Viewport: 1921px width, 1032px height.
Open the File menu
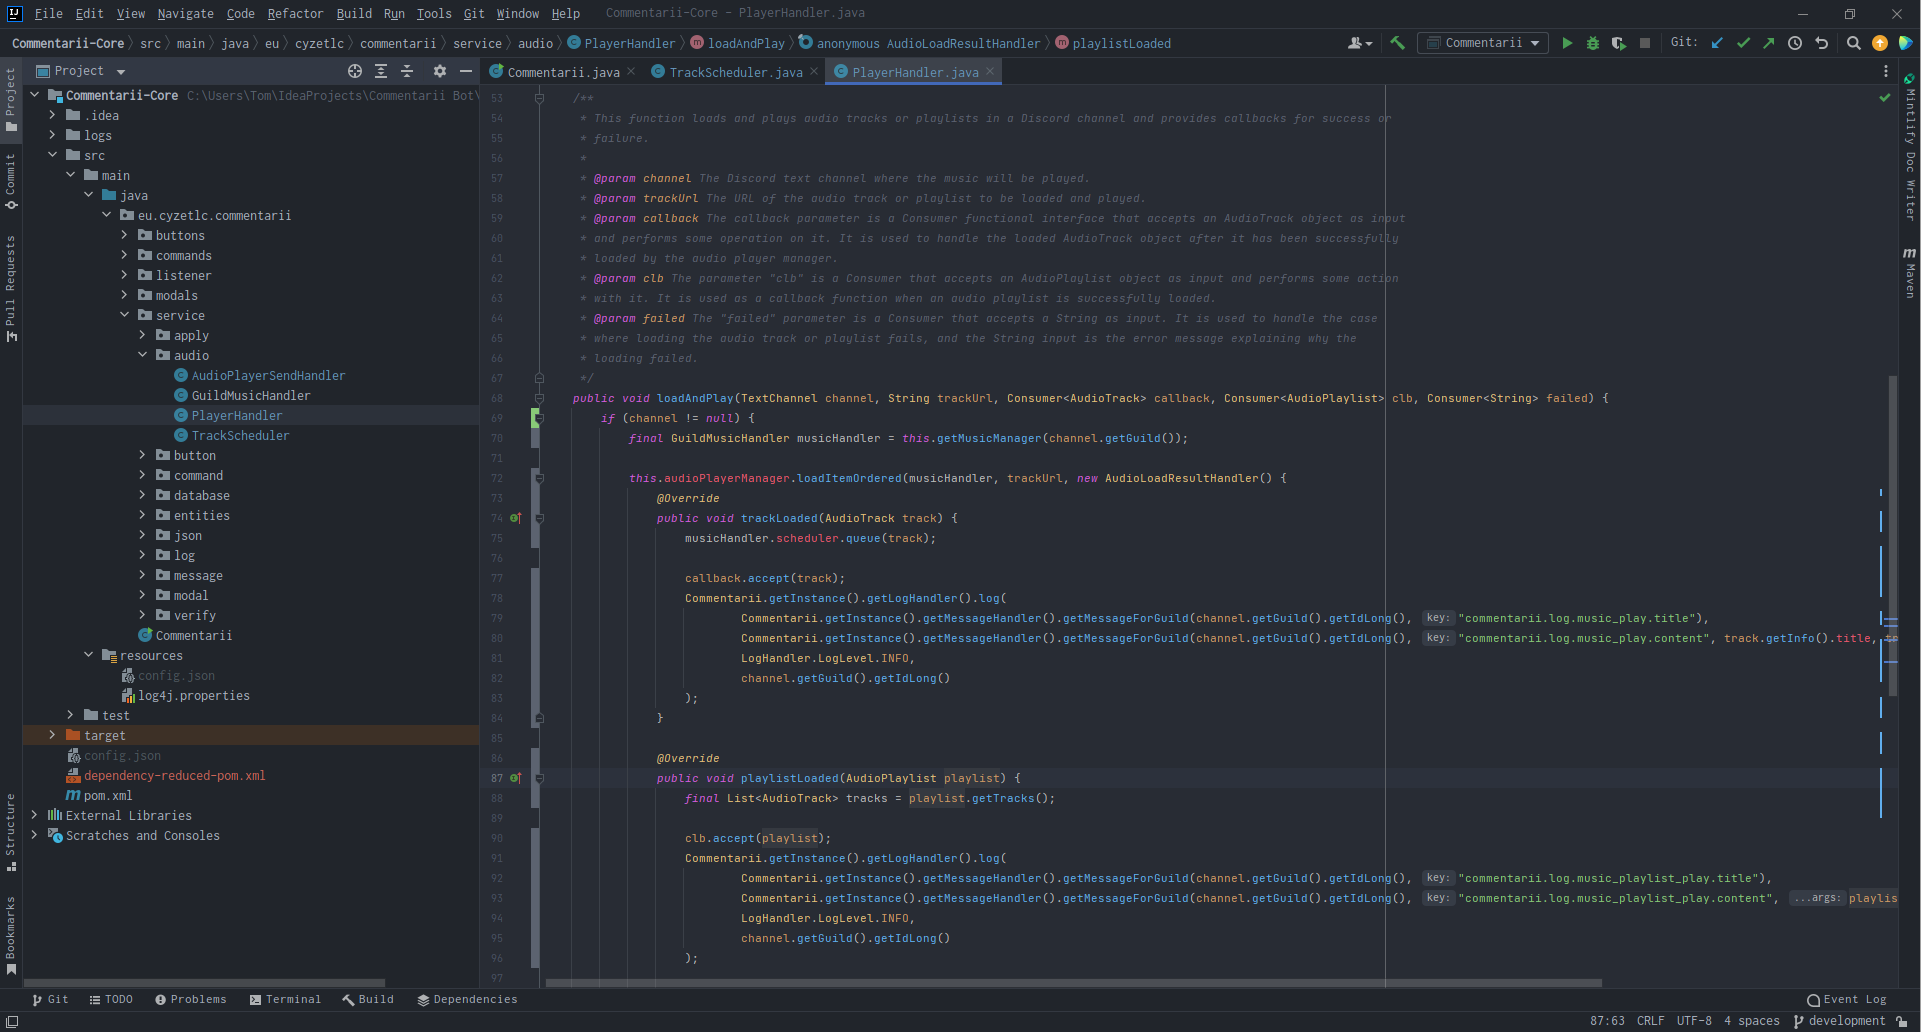coord(48,13)
